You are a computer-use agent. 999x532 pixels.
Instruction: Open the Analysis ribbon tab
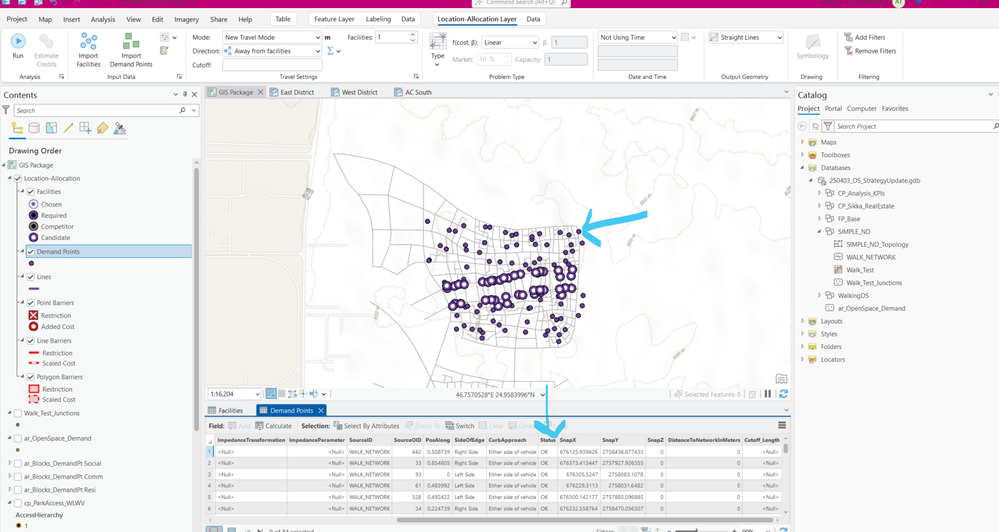coord(103,19)
